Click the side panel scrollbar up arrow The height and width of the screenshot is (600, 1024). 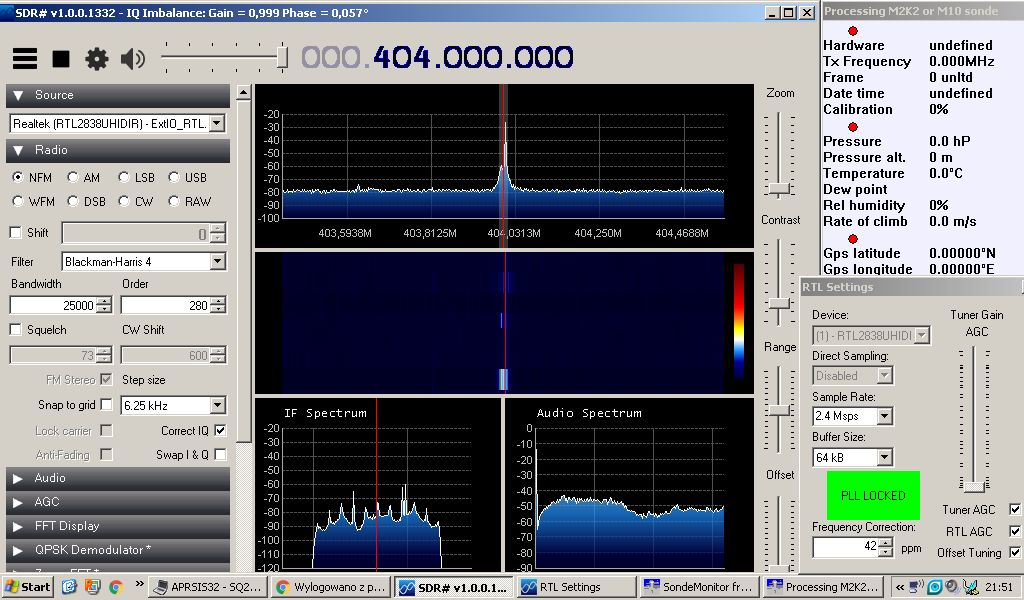click(x=244, y=92)
